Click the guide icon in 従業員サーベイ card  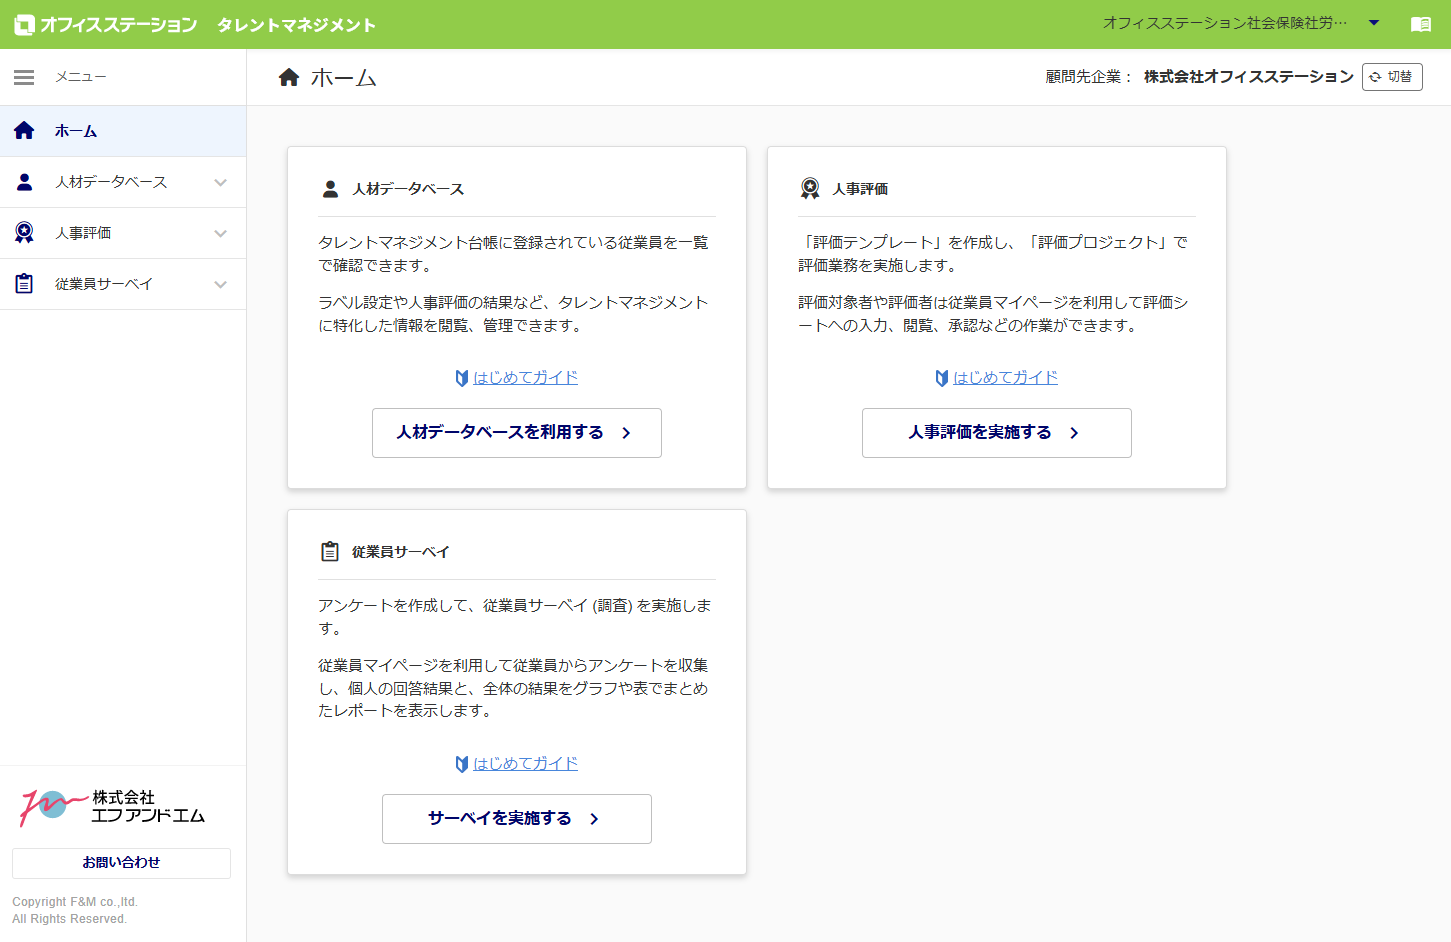point(462,764)
